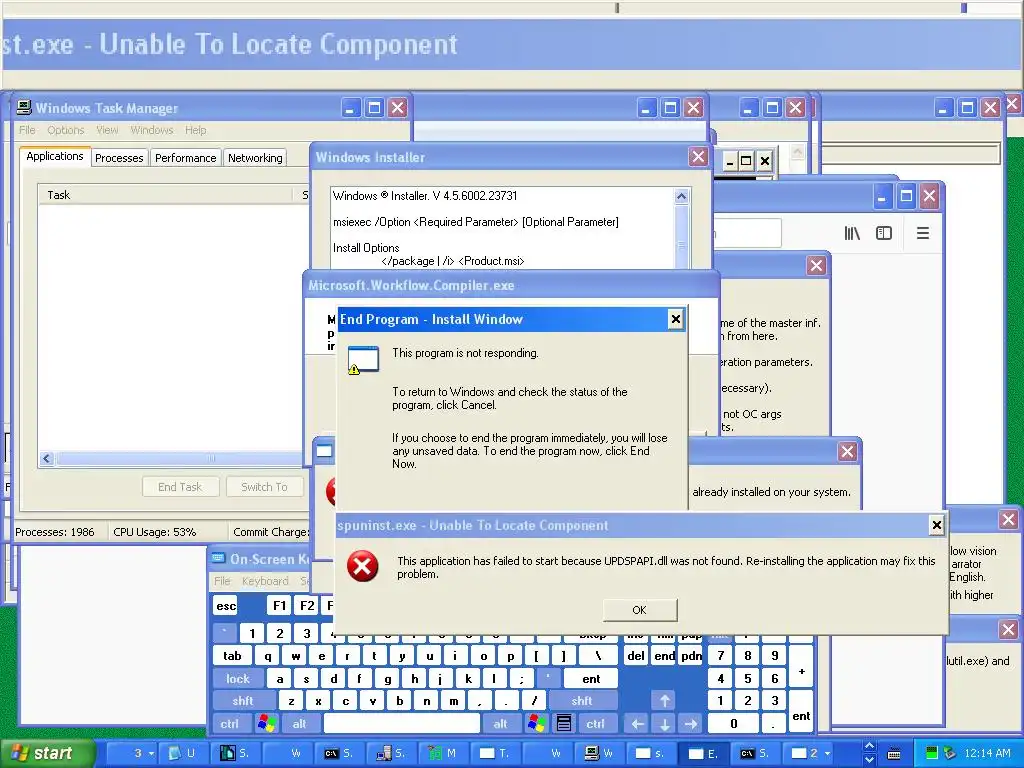Click taskbar item M with green icon

(443, 753)
